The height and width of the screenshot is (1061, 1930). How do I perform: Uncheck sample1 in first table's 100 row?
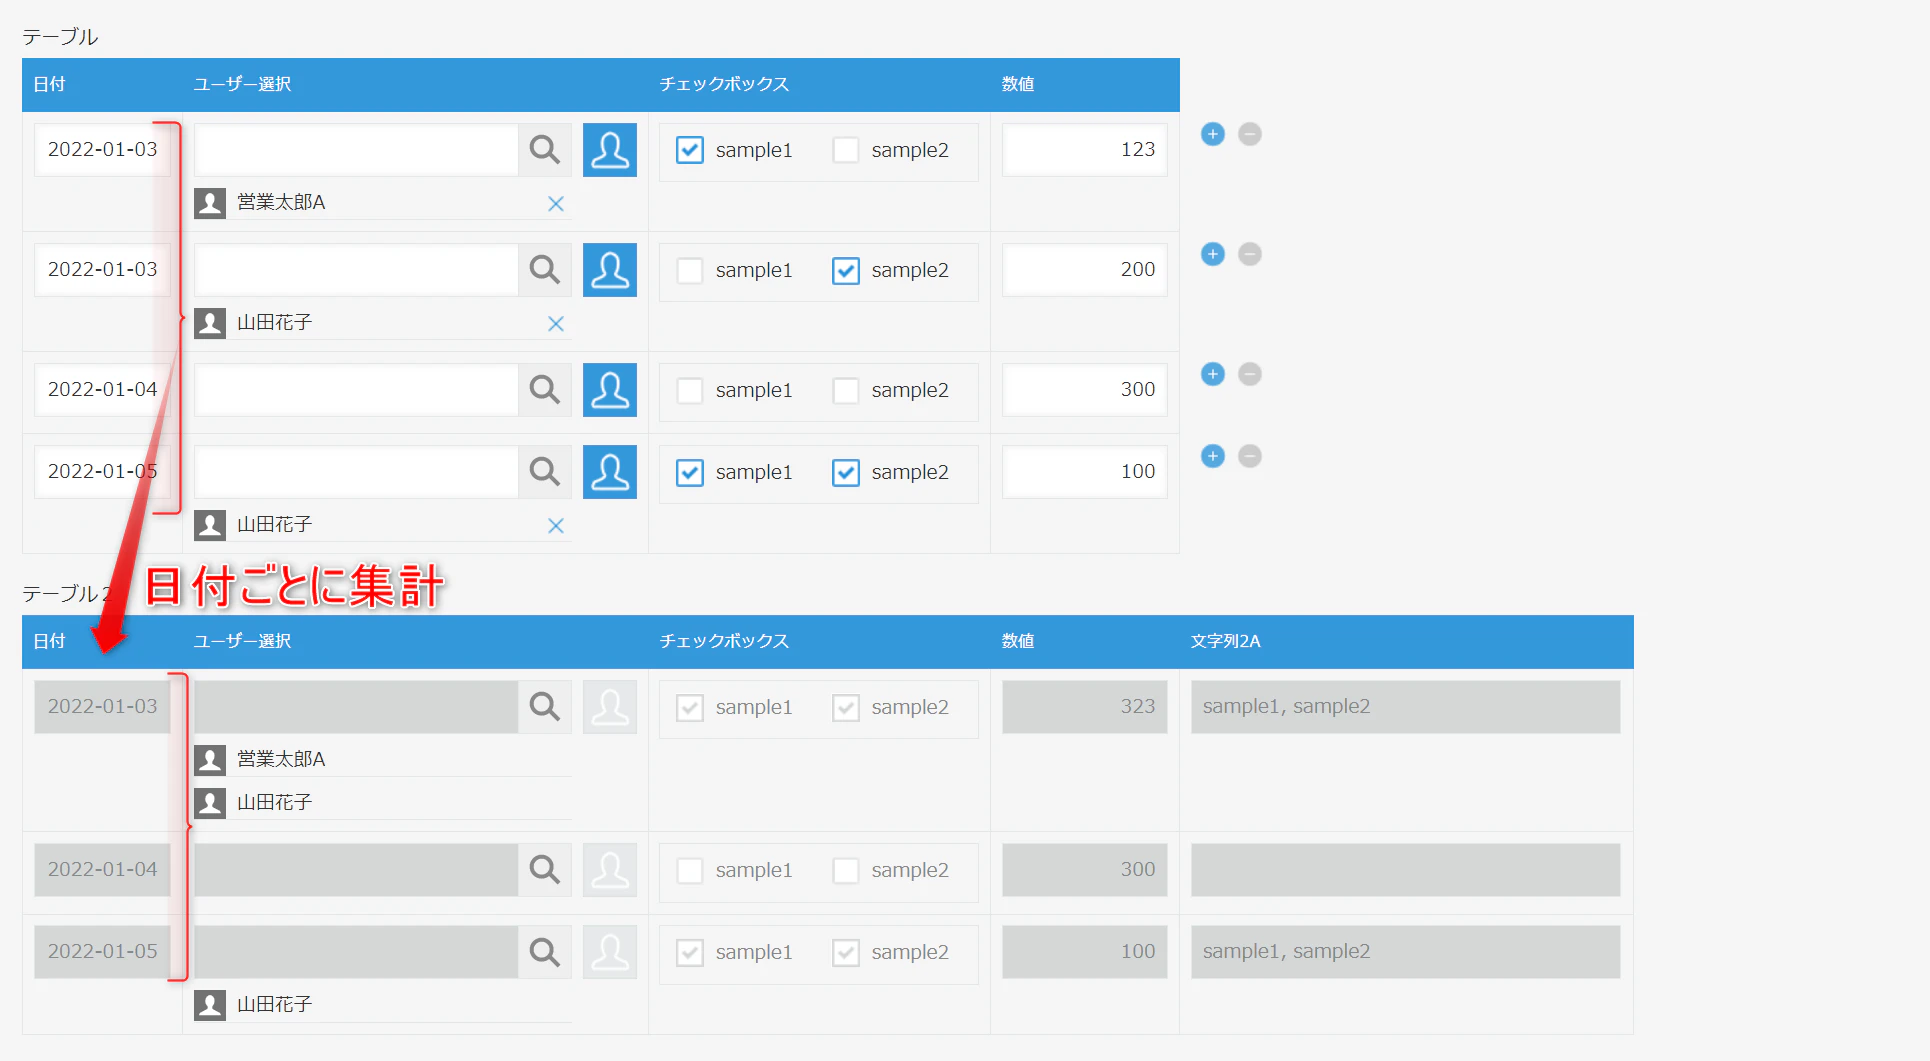[690, 472]
